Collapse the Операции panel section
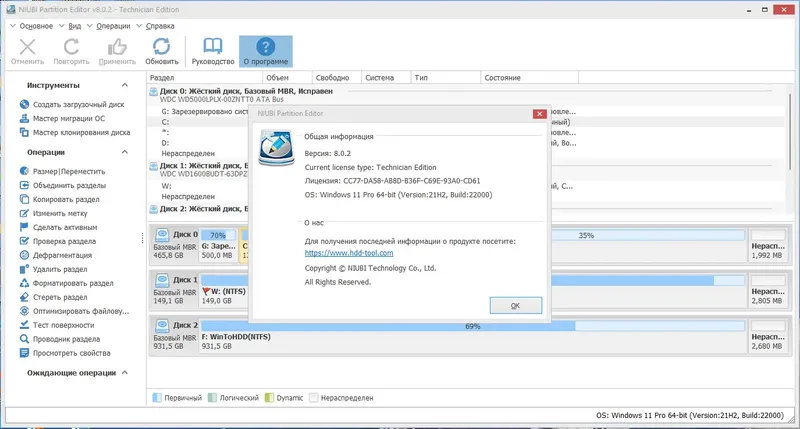Screen dimensions: 800x429 (x=124, y=152)
